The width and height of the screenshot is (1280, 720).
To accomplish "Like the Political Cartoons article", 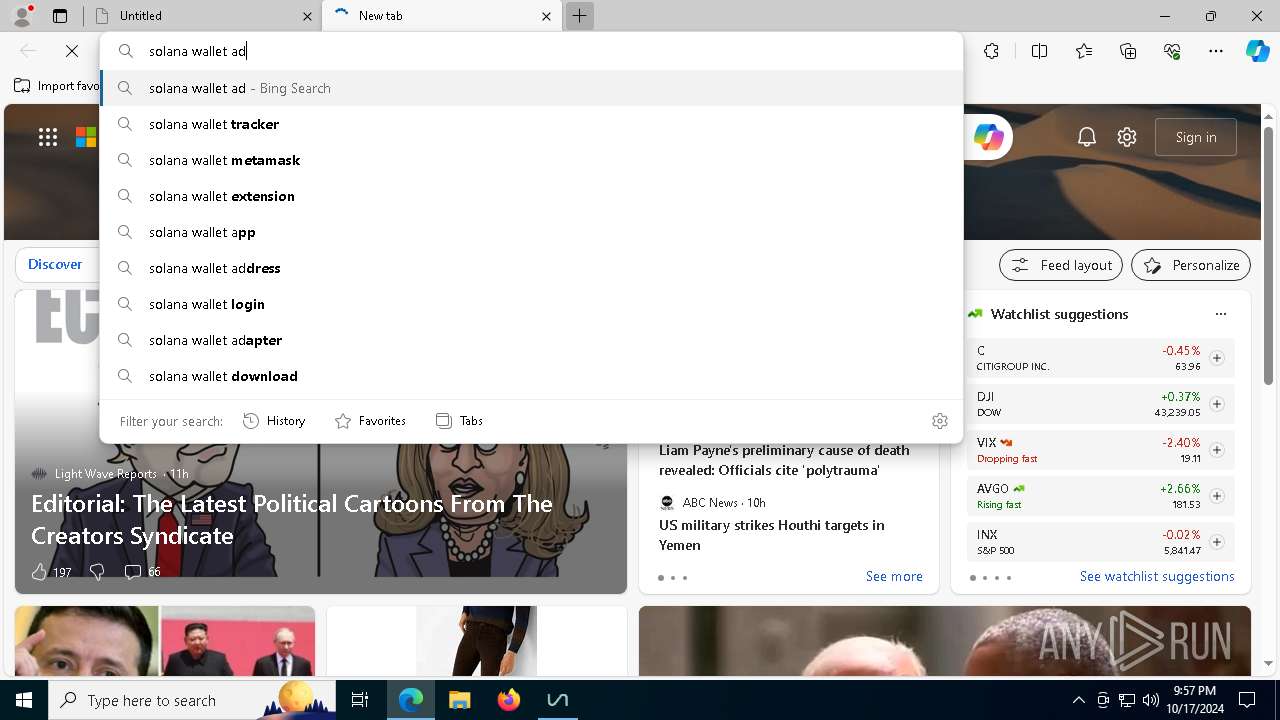I will (39, 572).
